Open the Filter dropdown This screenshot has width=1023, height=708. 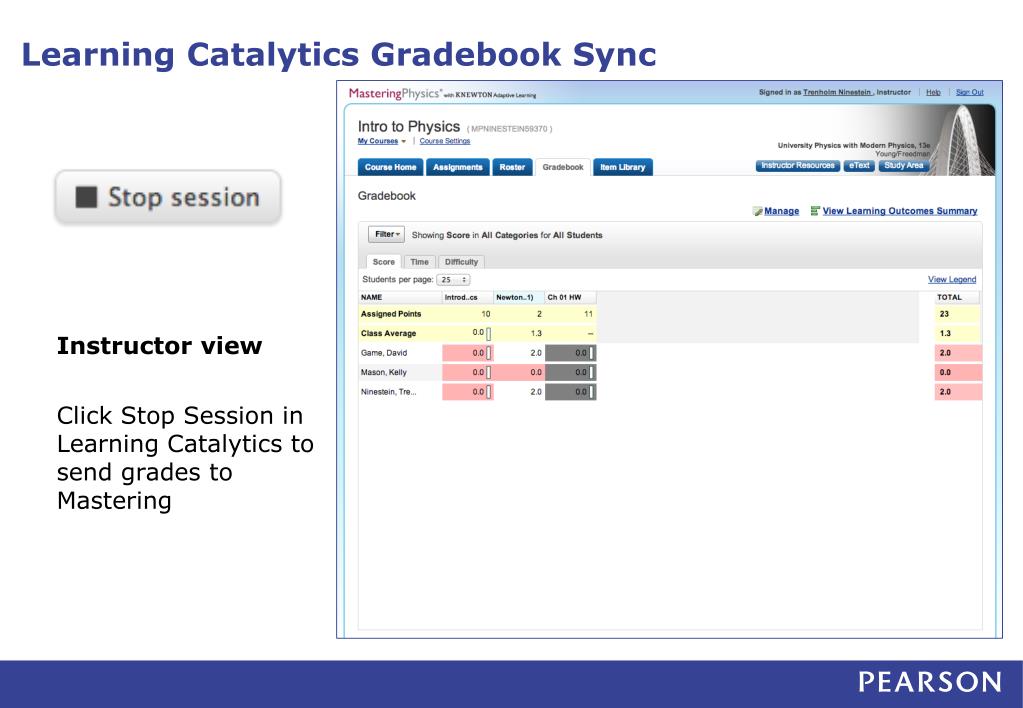[387, 234]
